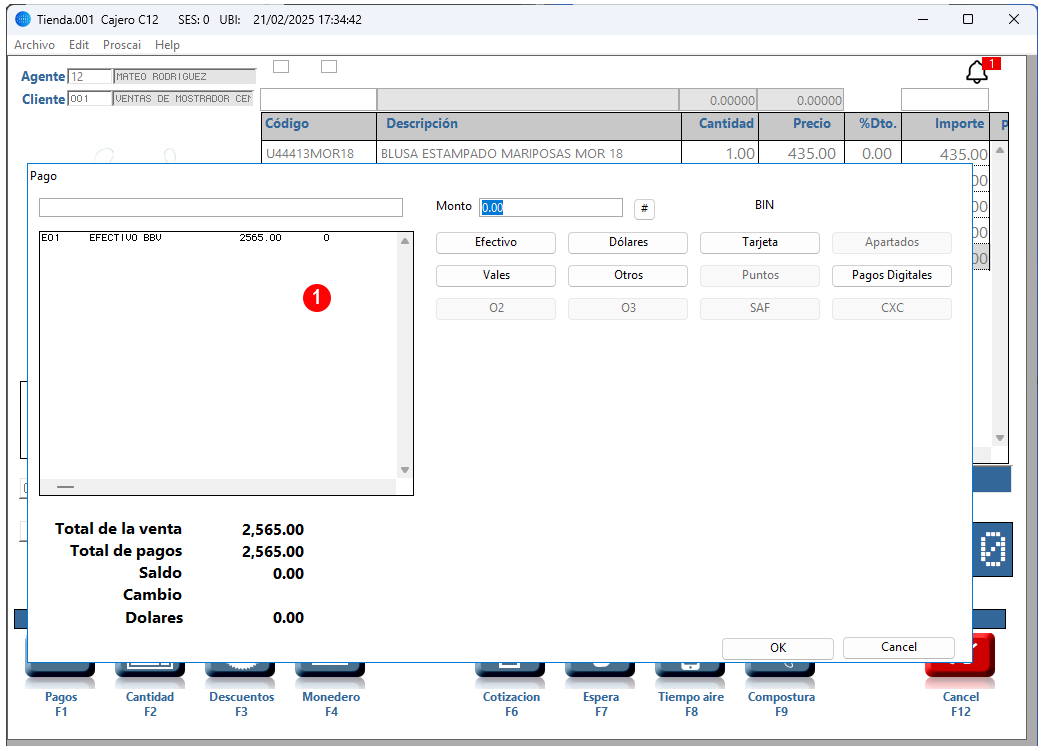The height and width of the screenshot is (751, 1043).
Task: Click the O3 button
Action: [x=628, y=308]
